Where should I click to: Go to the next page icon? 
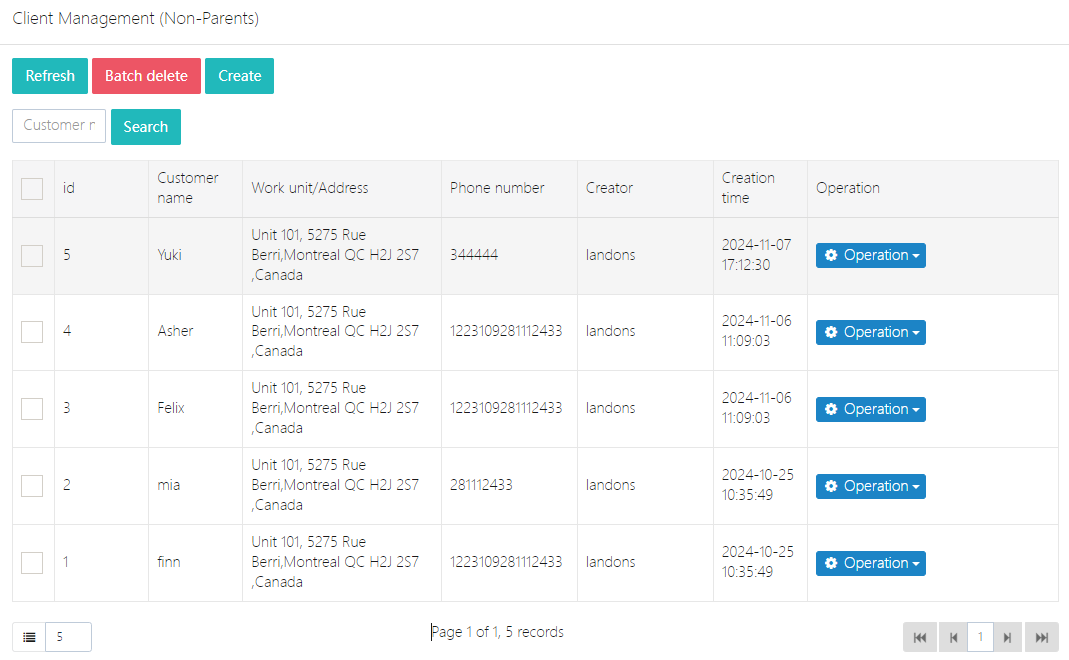[x=1008, y=637]
